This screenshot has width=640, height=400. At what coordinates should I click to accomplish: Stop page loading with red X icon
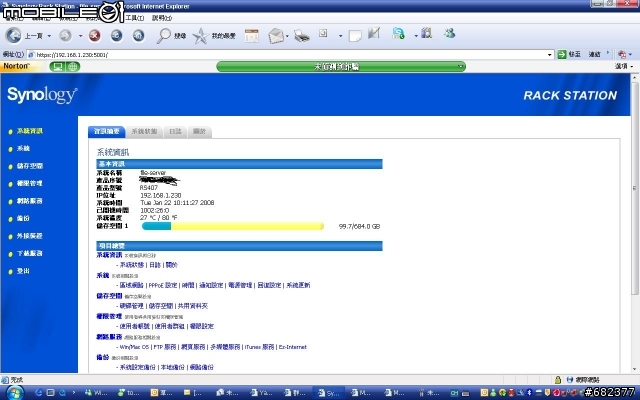point(94,36)
